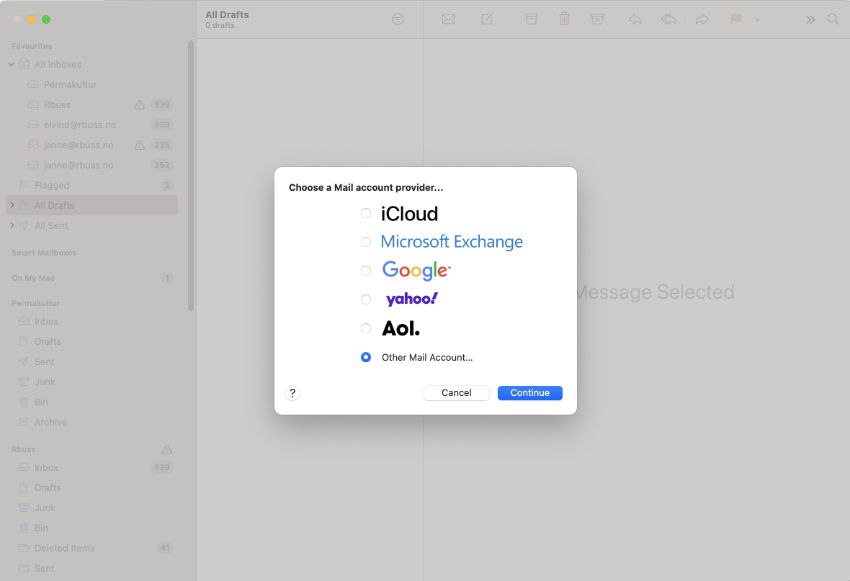Viewport: 850px width, 581px height.
Task: Click the Archive toolbar icon
Action: pos(531,19)
